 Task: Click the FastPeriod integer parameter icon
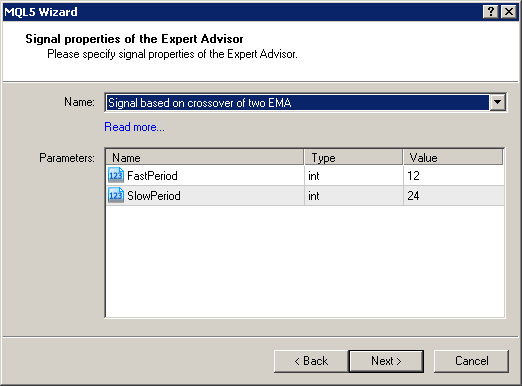coord(116,175)
